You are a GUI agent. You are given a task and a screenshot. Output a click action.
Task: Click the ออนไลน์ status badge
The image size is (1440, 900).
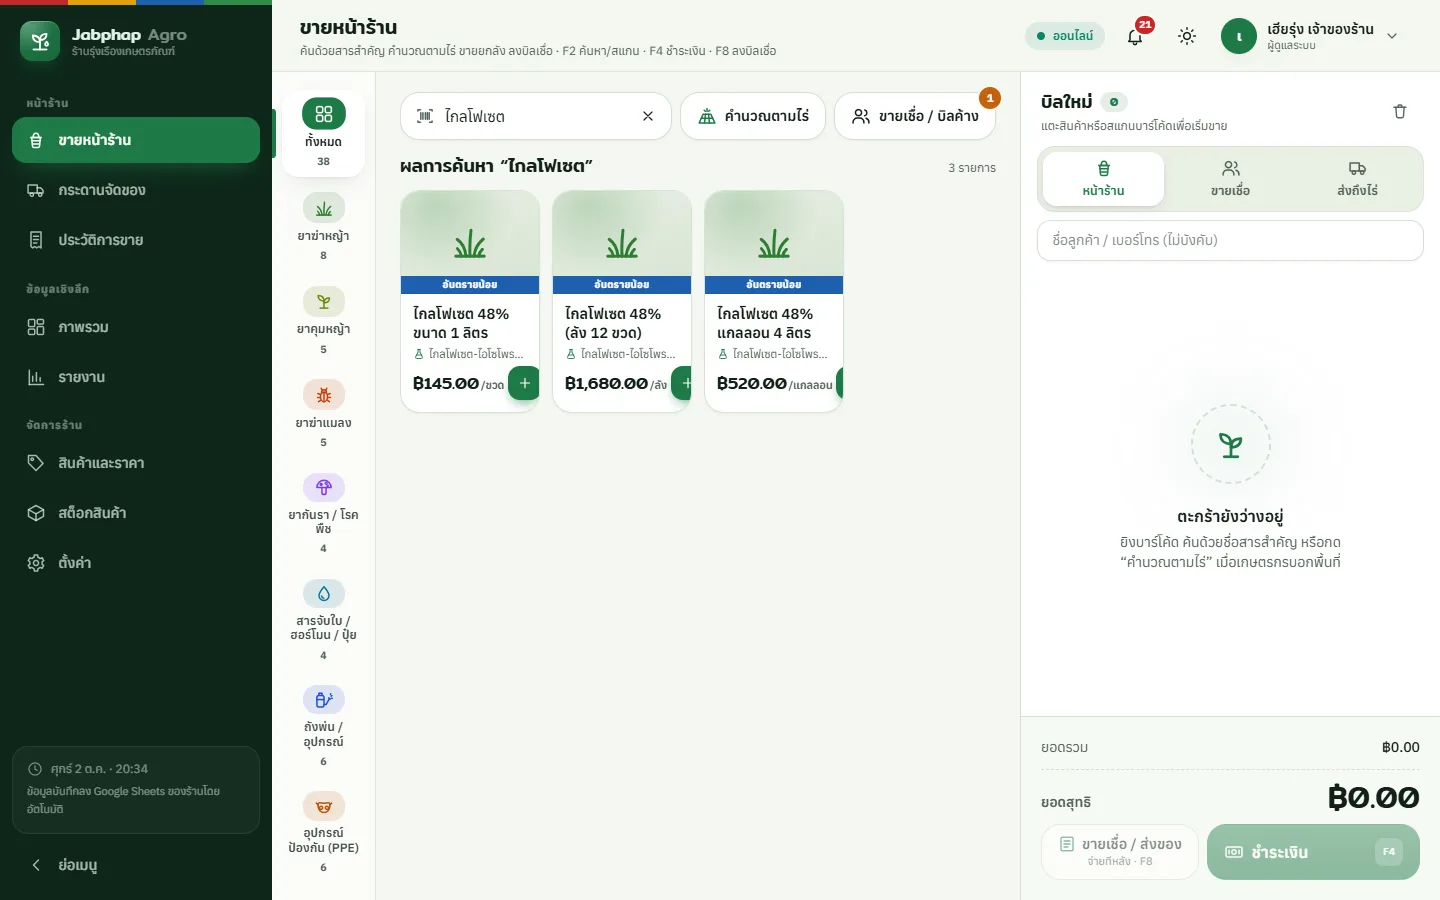pyautogui.click(x=1064, y=36)
